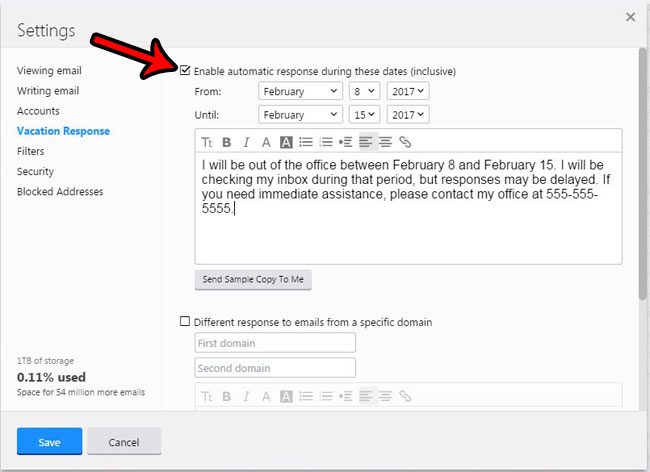Insert numbered list in vacation response editor
Viewport: 650px width, 472px height.
326,143
